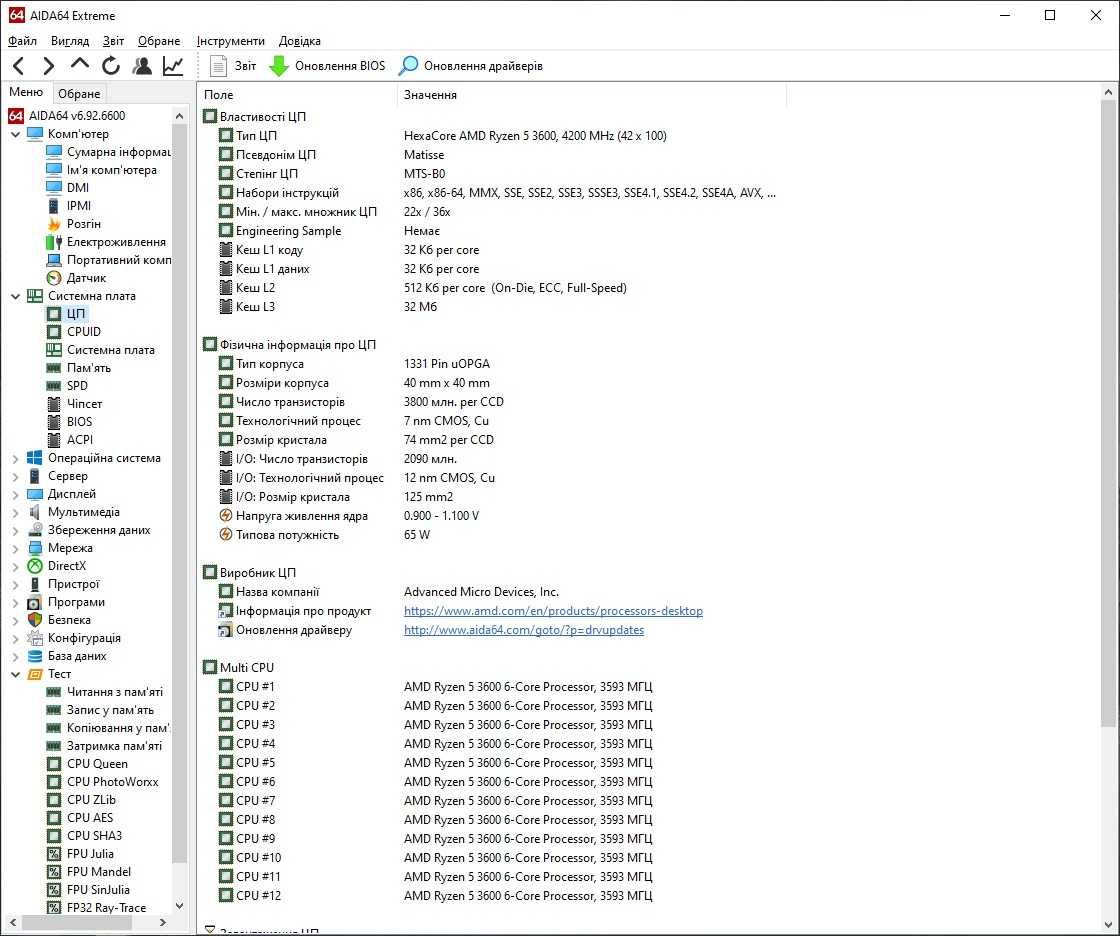Click the right panel vertical scrollbar thumb
The image size is (1120, 936).
coord(1108,412)
